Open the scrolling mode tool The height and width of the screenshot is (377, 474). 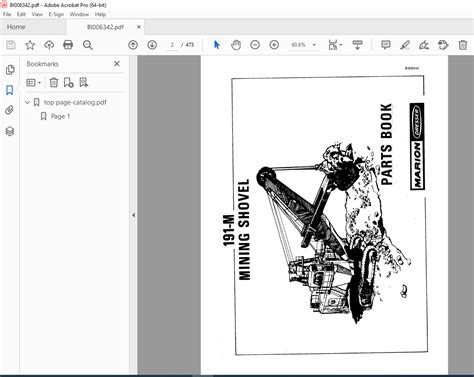[x=357, y=45]
